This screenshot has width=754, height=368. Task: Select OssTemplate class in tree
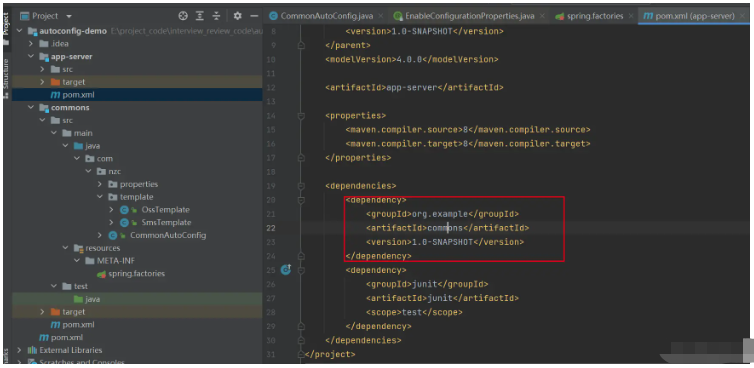pyautogui.click(x=154, y=210)
